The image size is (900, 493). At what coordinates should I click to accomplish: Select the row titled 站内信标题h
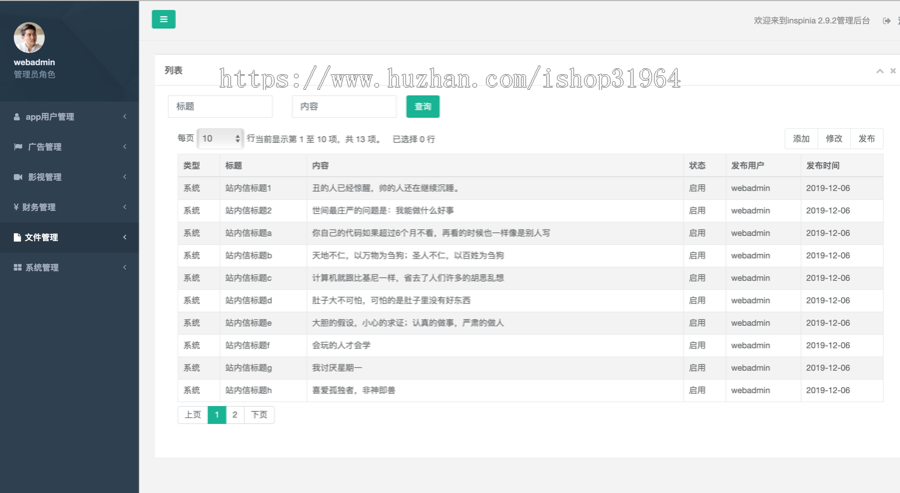[530, 390]
